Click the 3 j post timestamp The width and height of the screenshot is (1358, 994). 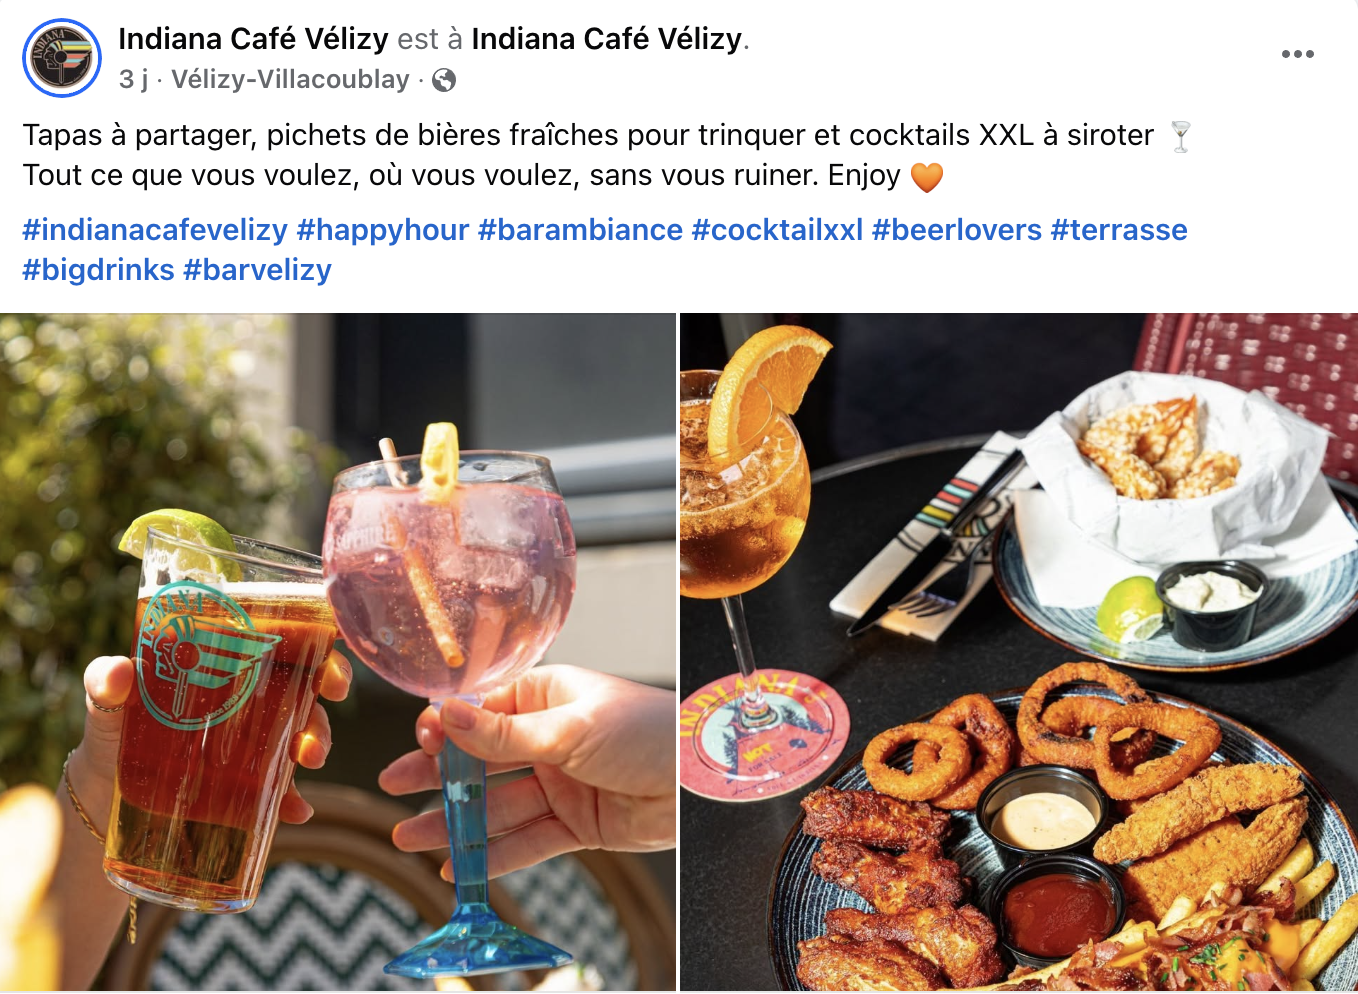click(x=133, y=79)
